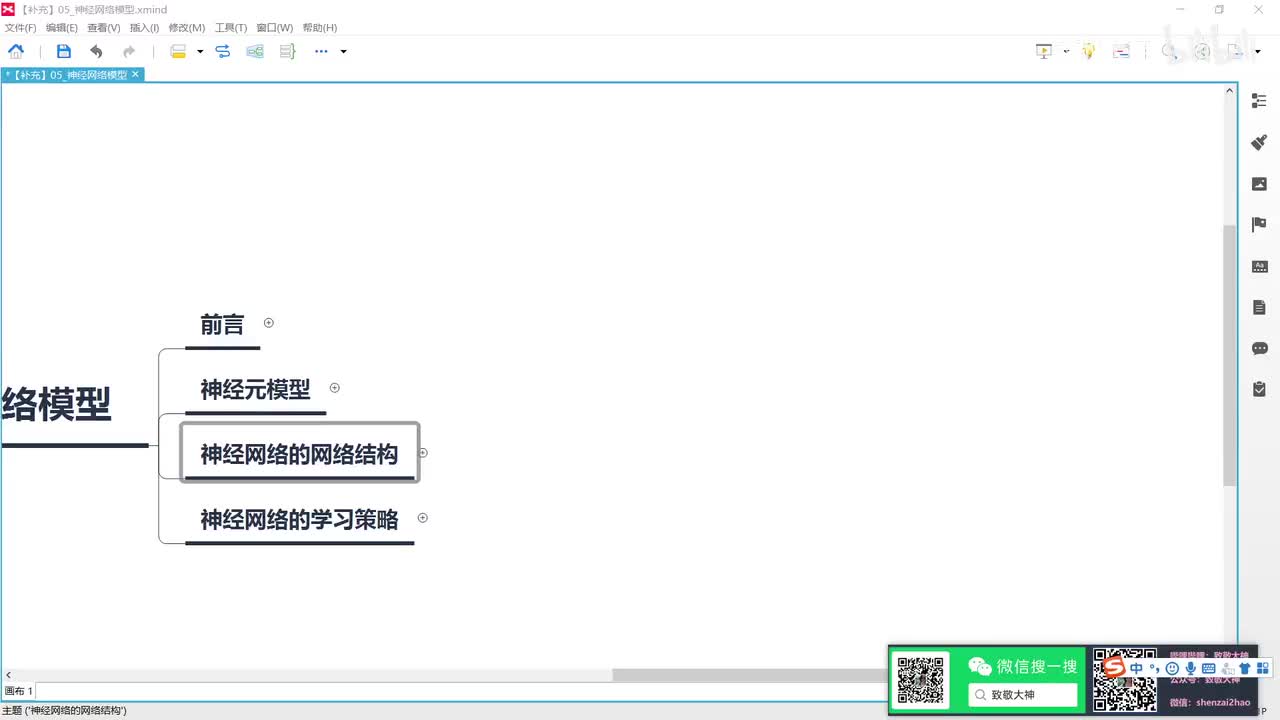Click the horizontal scrollbar thumb of the canvas
The height and width of the screenshot is (720, 1280).
[x=750, y=675]
